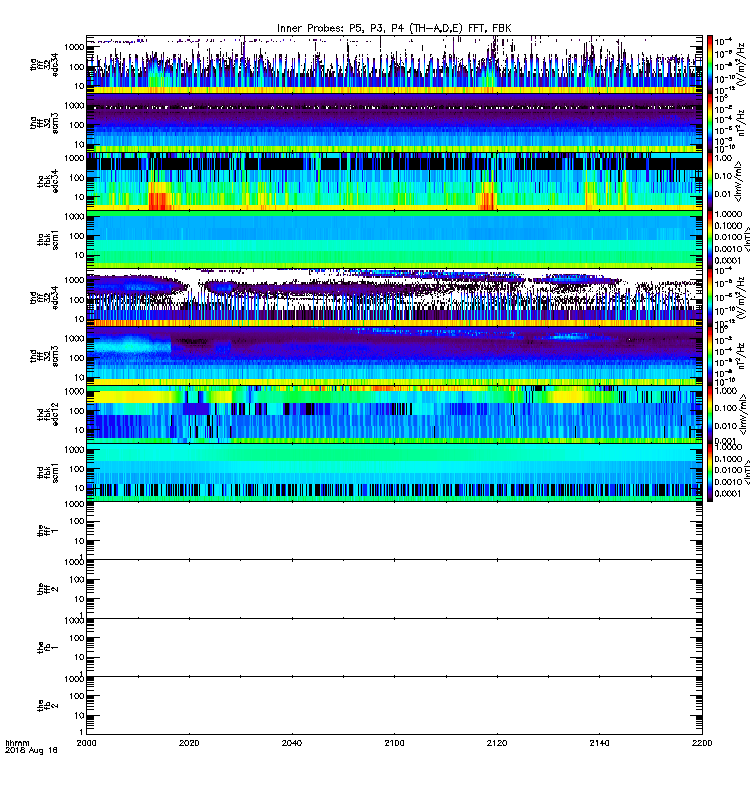This screenshot has height=800, width=750.
Task: Select the 'thd fbk scm1' axis label
Action: [48, 473]
